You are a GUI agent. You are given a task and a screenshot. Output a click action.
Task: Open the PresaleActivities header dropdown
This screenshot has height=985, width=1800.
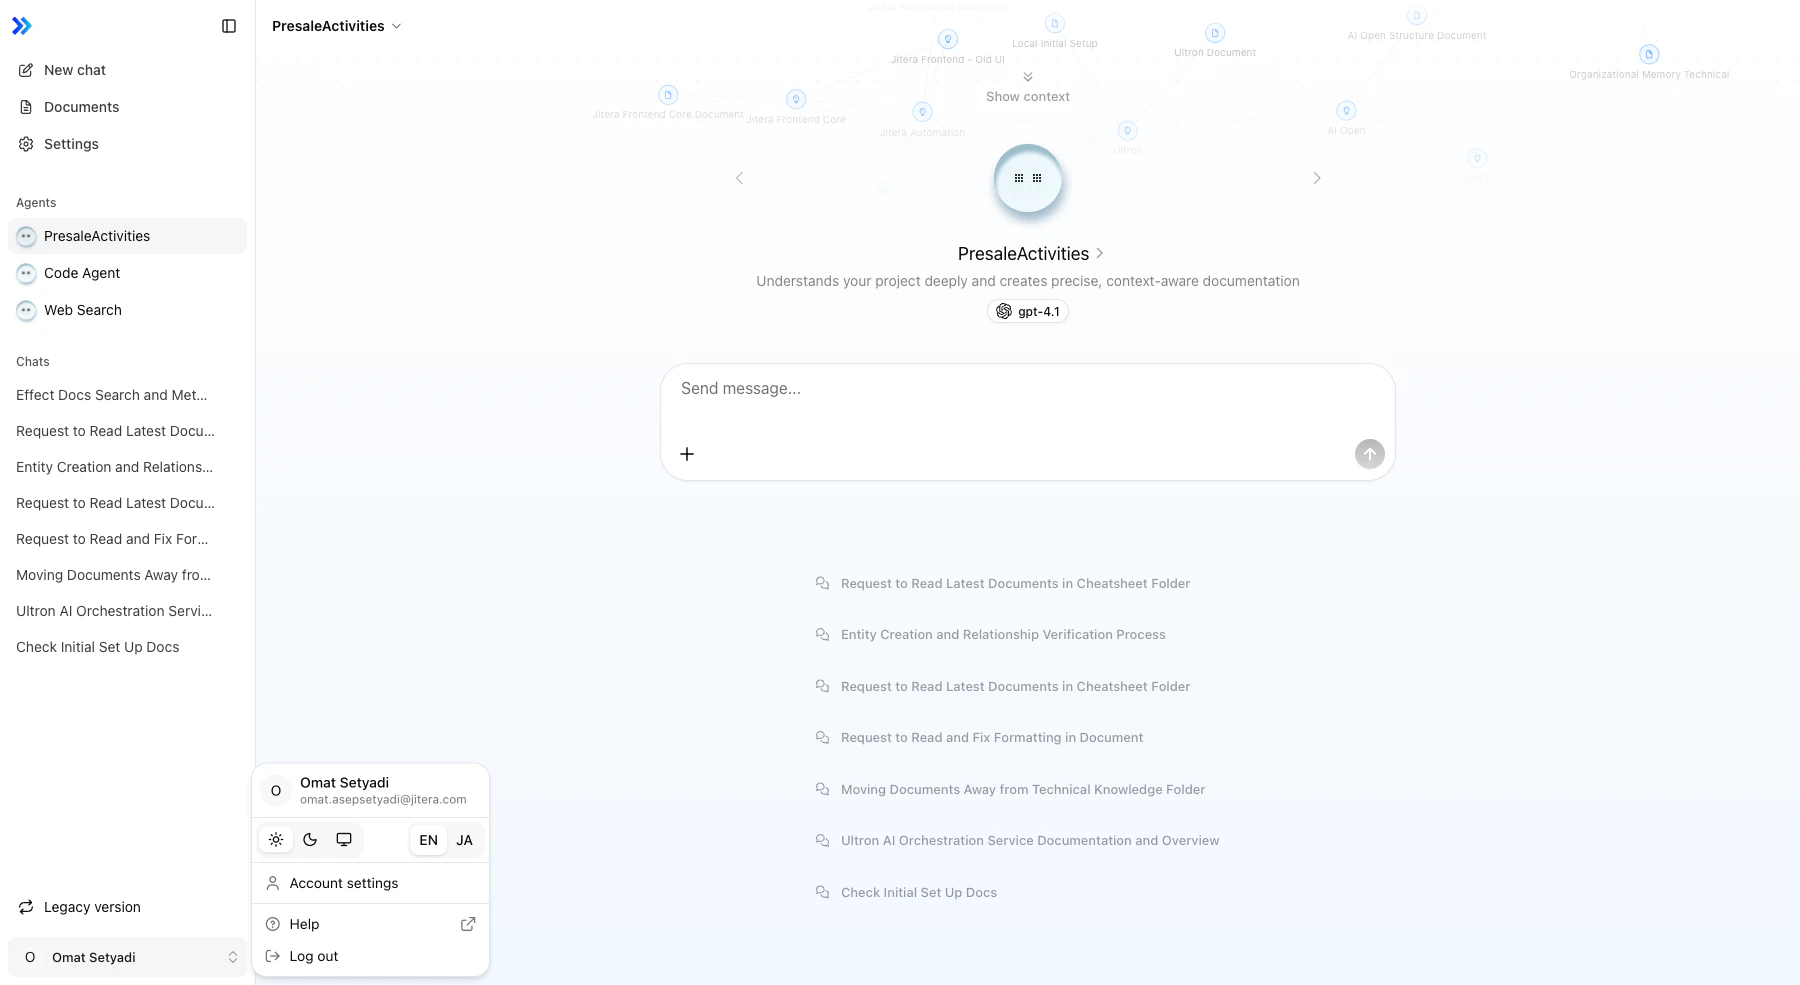click(337, 26)
